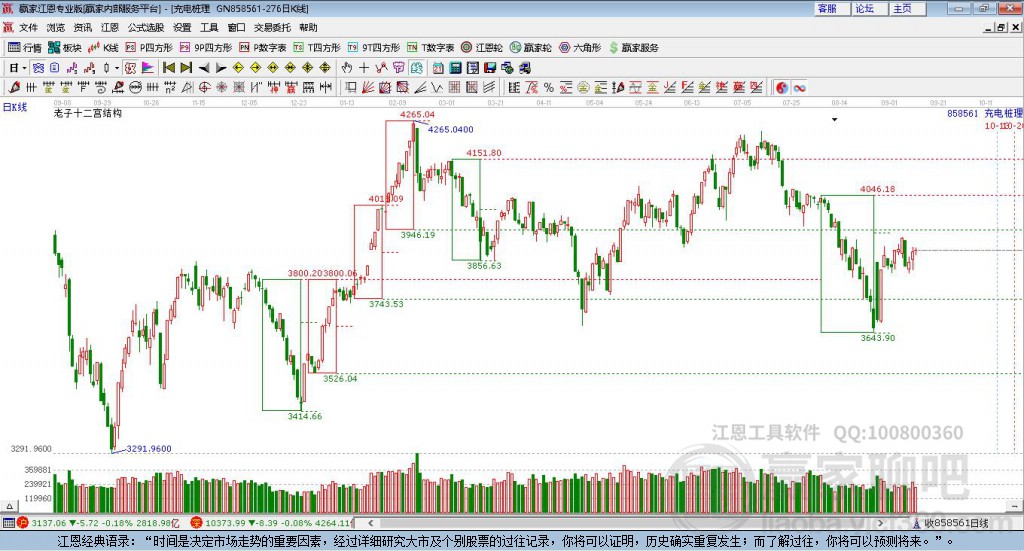Image resolution: width=1024 pixels, height=551 pixels.
Task: Open the T四方形 tool
Action: point(317,48)
